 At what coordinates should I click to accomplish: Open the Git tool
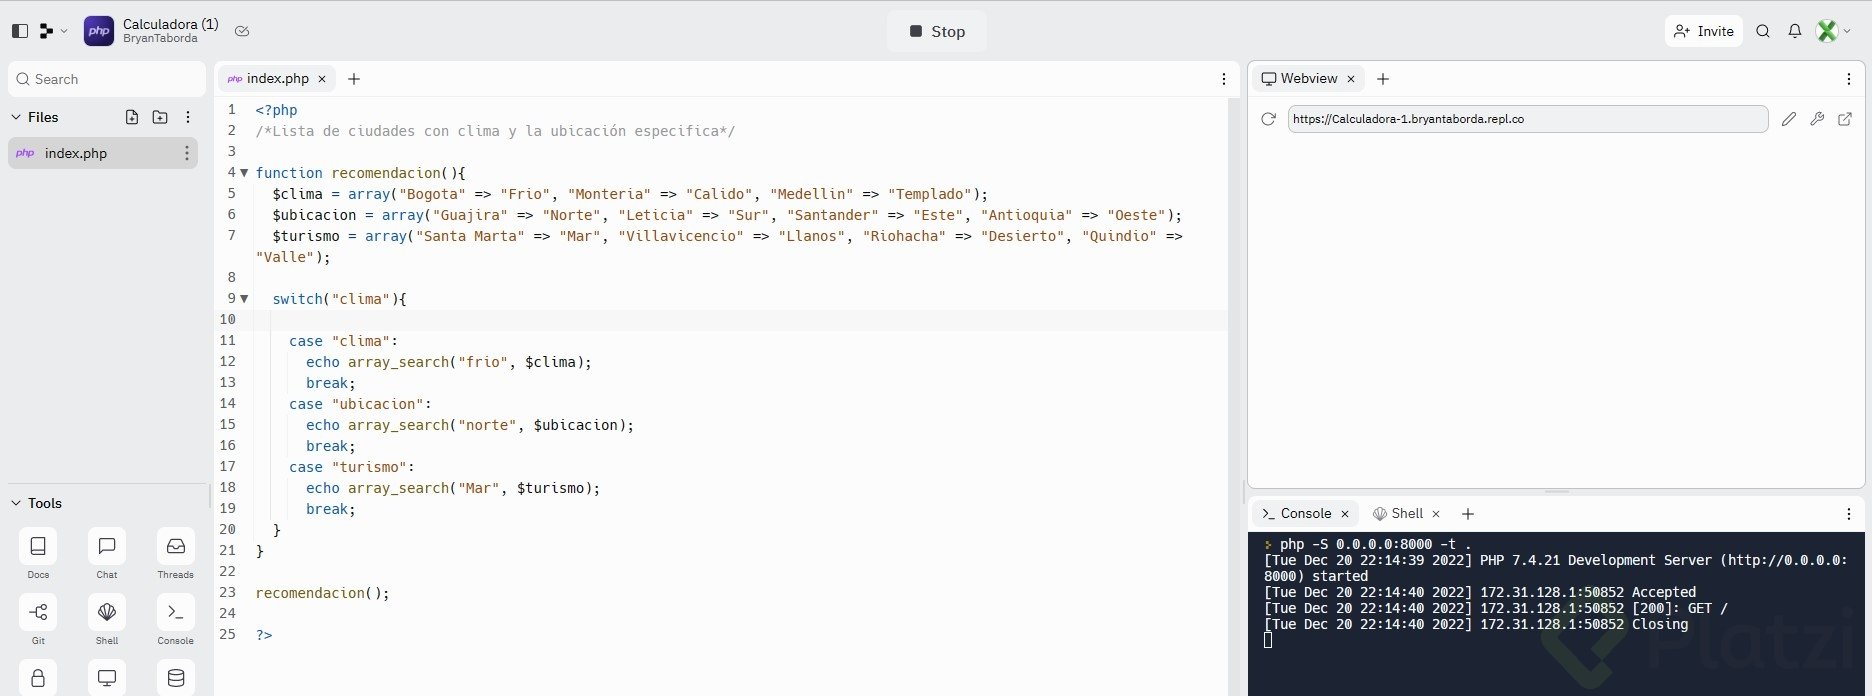pos(38,612)
